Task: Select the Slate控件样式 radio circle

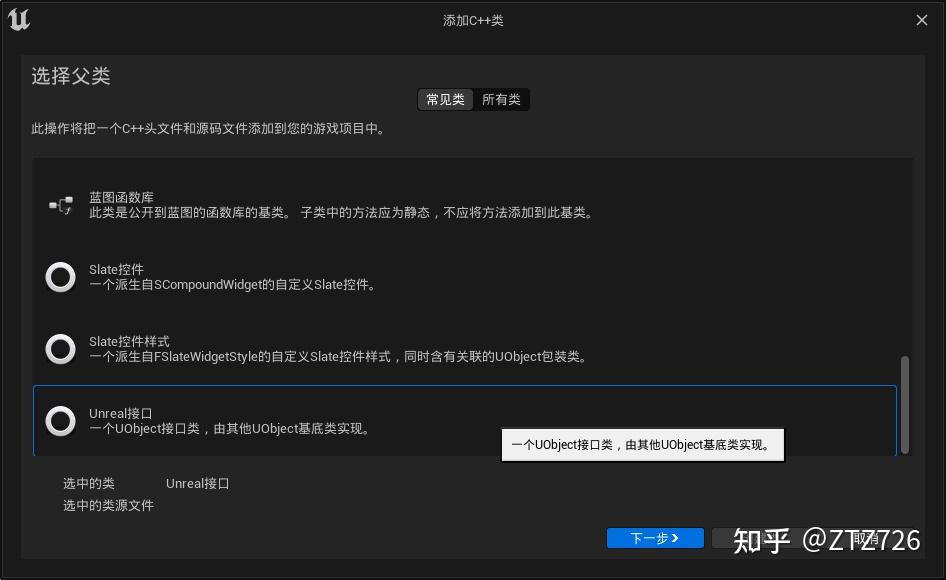Action: 60,349
